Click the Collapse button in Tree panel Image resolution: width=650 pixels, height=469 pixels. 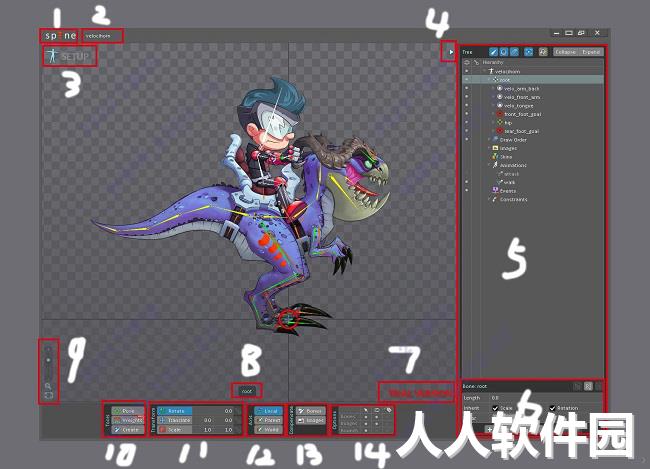pos(565,52)
